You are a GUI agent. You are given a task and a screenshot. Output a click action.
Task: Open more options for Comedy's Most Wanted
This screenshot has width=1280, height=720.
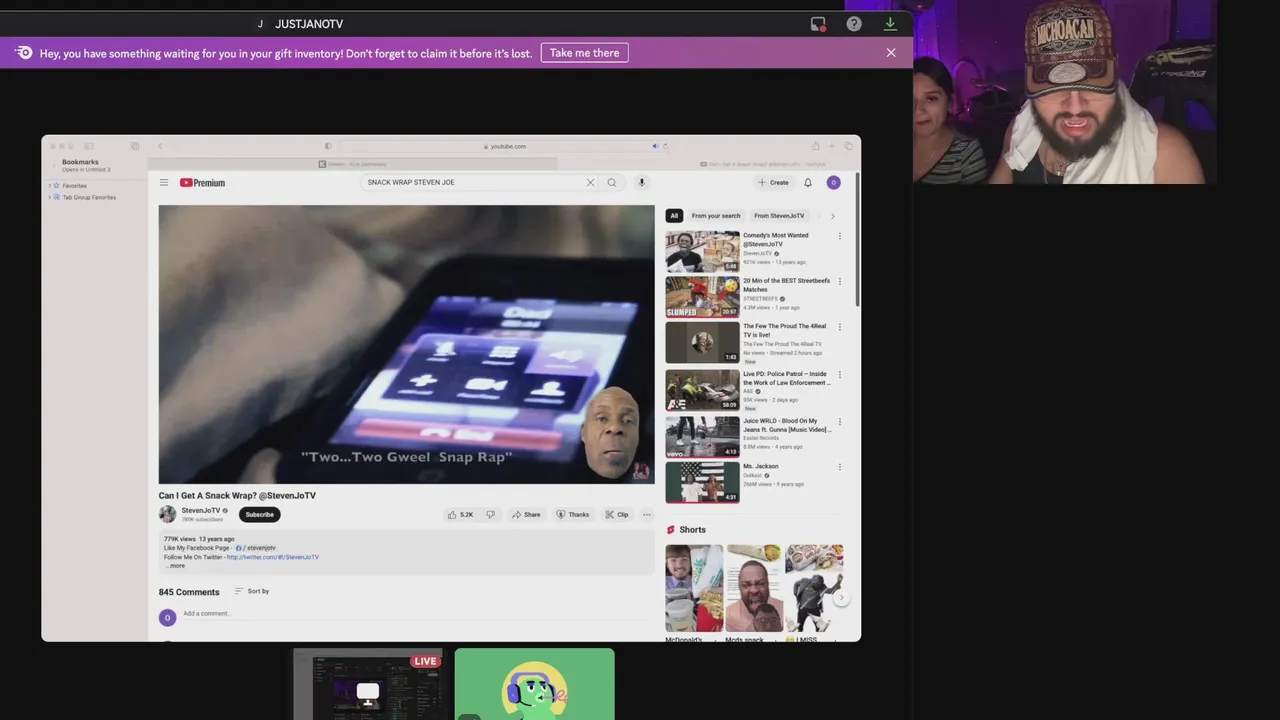(x=839, y=237)
